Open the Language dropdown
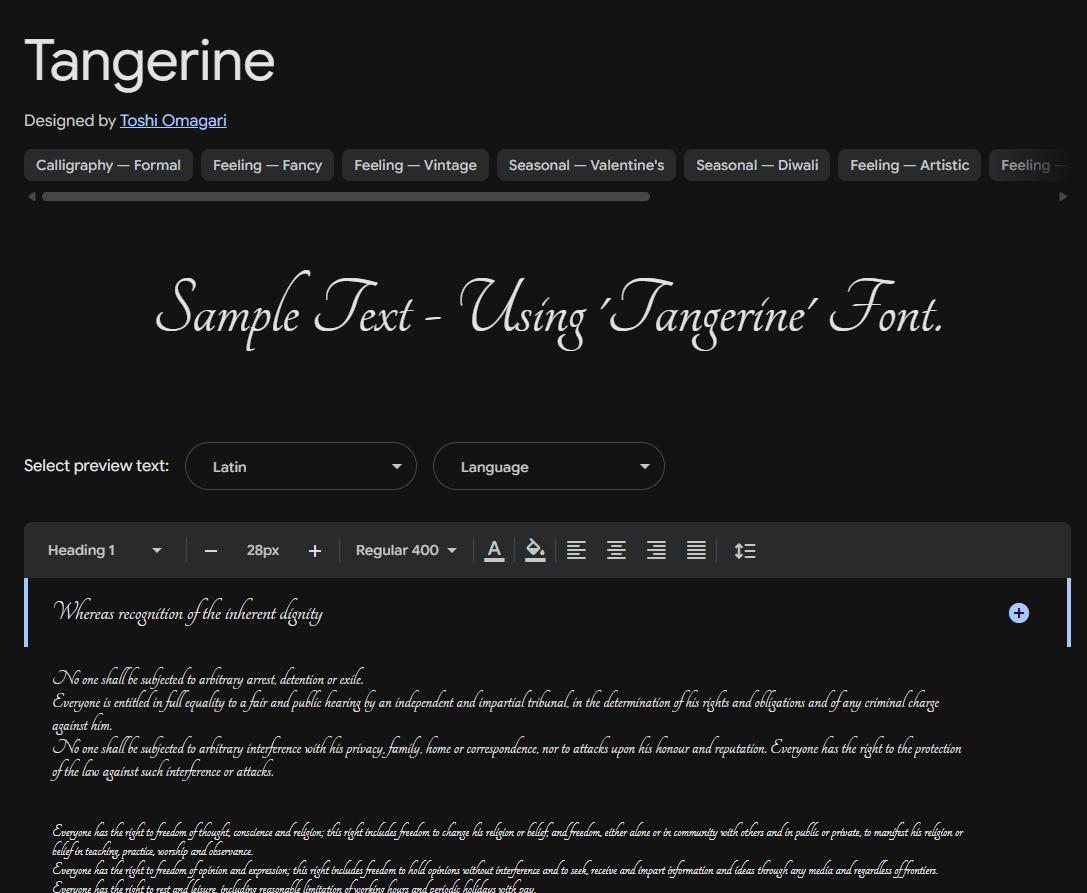This screenshot has height=893, width=1087. 549,467
